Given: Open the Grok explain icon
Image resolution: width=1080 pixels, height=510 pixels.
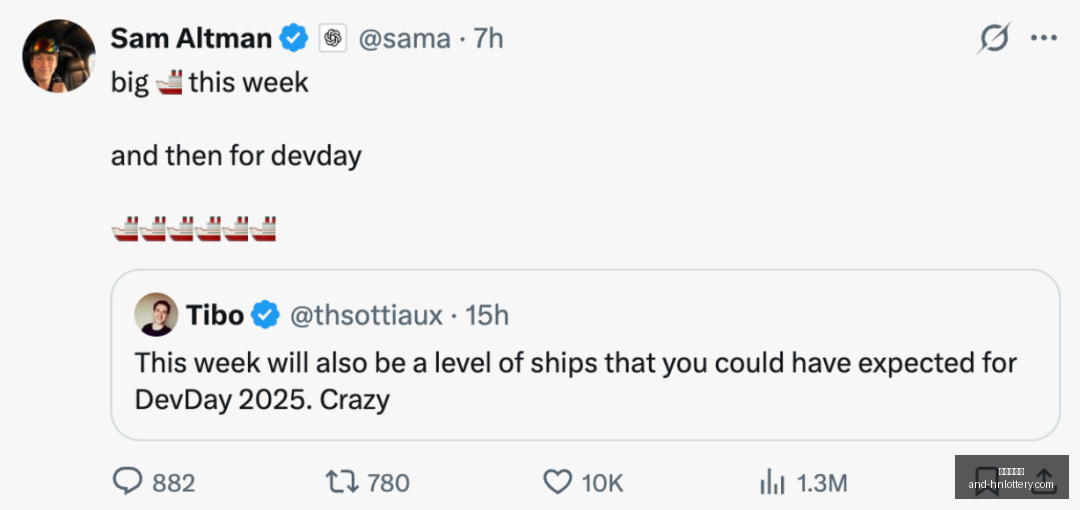Looking at the screenshot, I should tap(993, 38).
